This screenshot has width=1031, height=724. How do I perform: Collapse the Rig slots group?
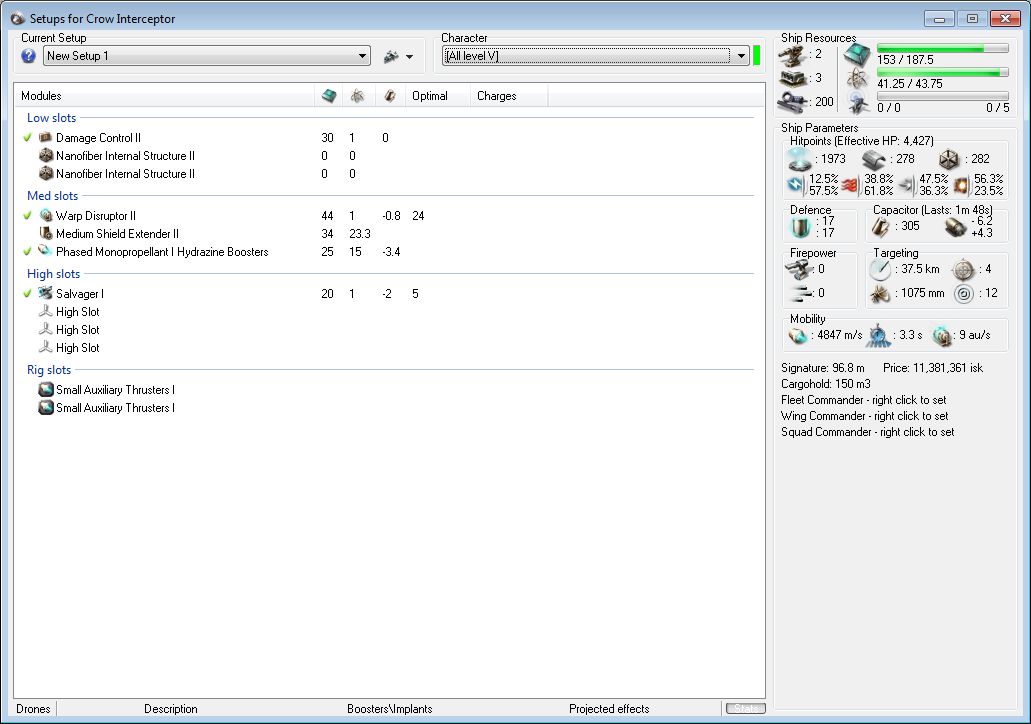pyautogui.click(x=49, y=370)
